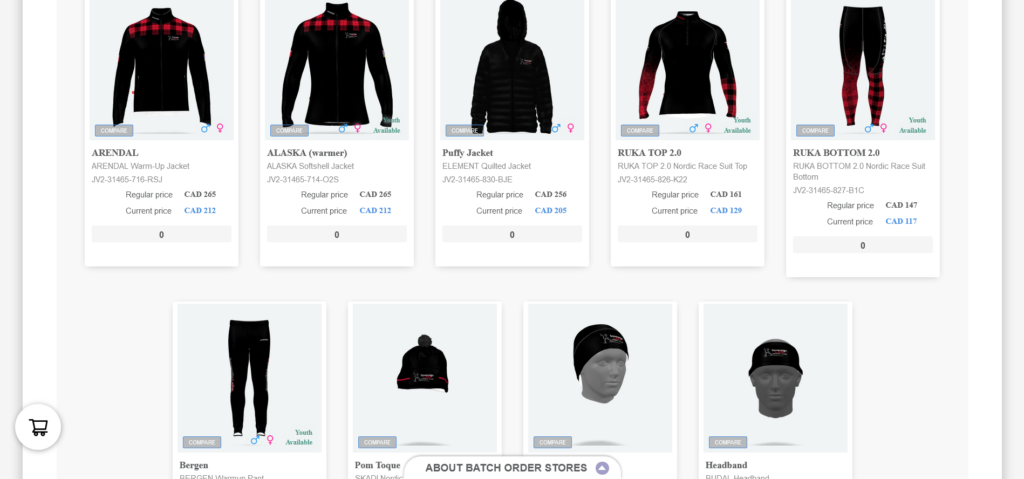Image resolution: width=1024 pixels, height=479 pixels.
Task: Toggle Compare on the Pom Toque
Action: pos(377,442)
